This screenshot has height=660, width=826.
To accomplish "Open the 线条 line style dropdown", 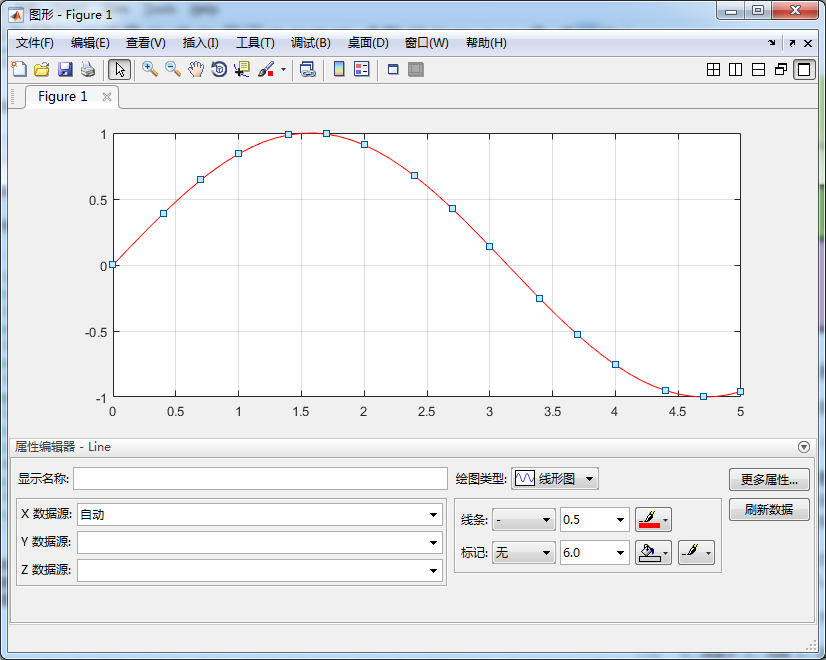I will (524, 520).
